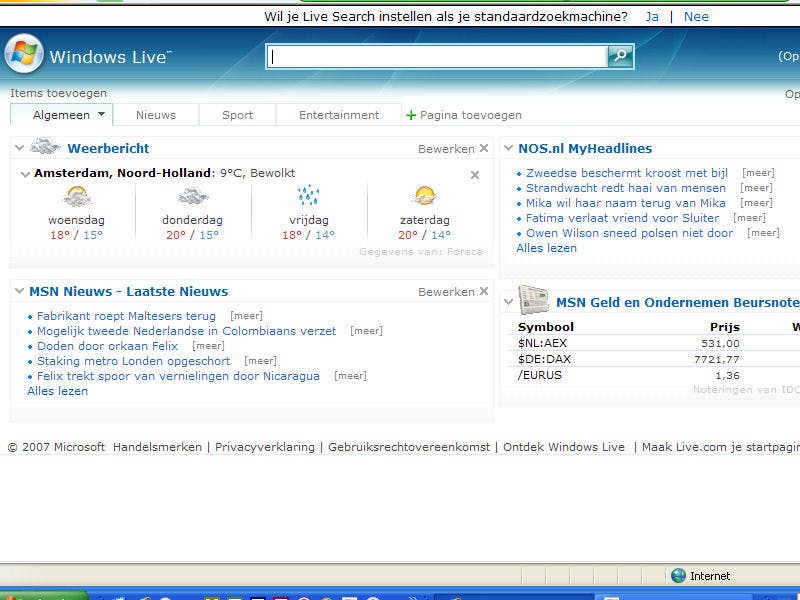The width and height of the screenshot is (800, 600).
Task: Click the green plus Pagina toevoegen icon
Action: [x=411, y=115]
